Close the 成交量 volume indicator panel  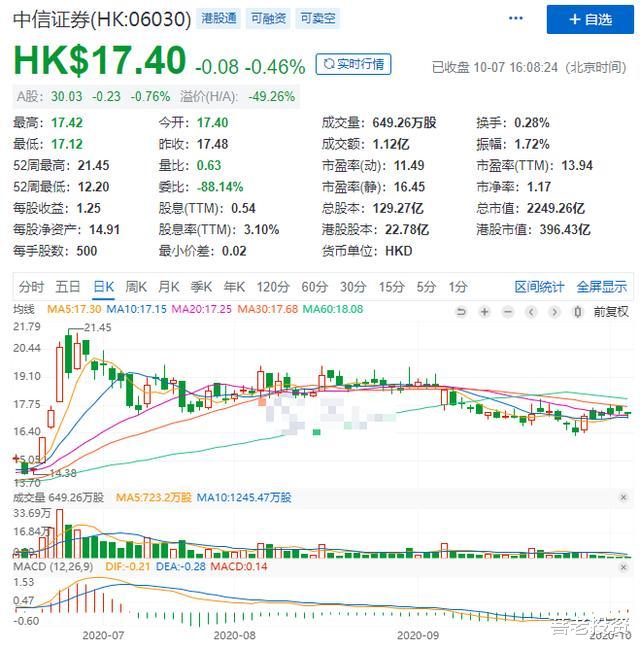623,497
